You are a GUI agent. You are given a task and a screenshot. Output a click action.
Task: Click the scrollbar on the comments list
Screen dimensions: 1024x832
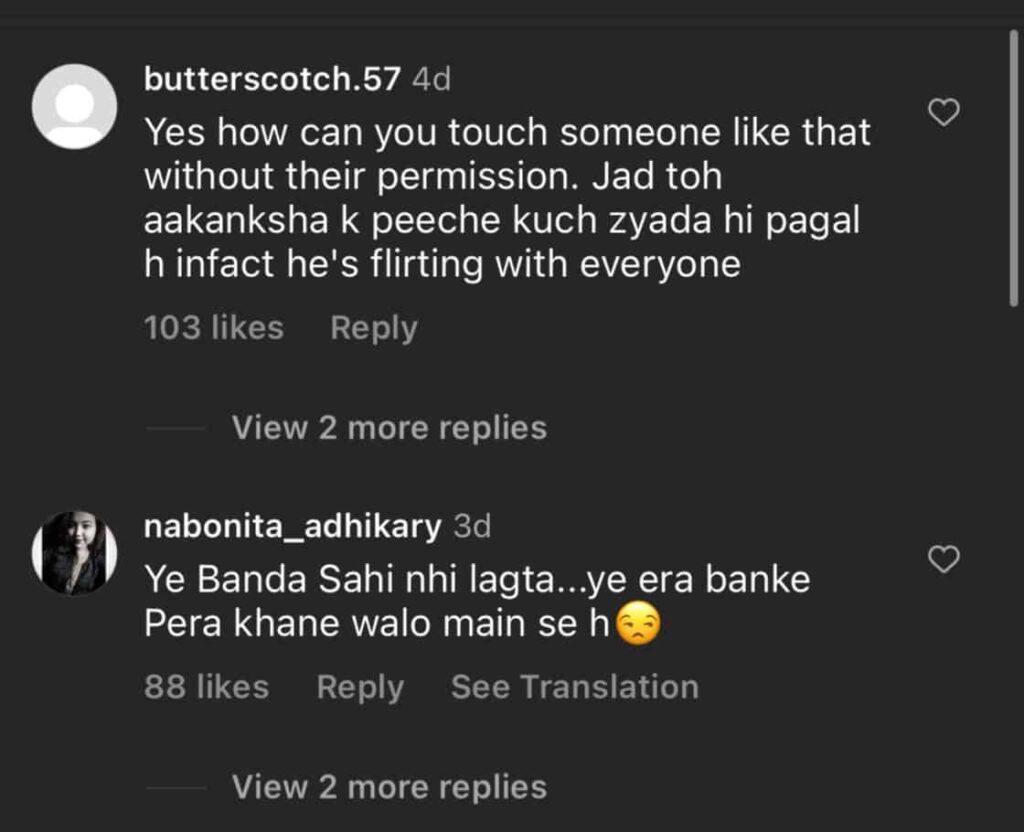1013,170
